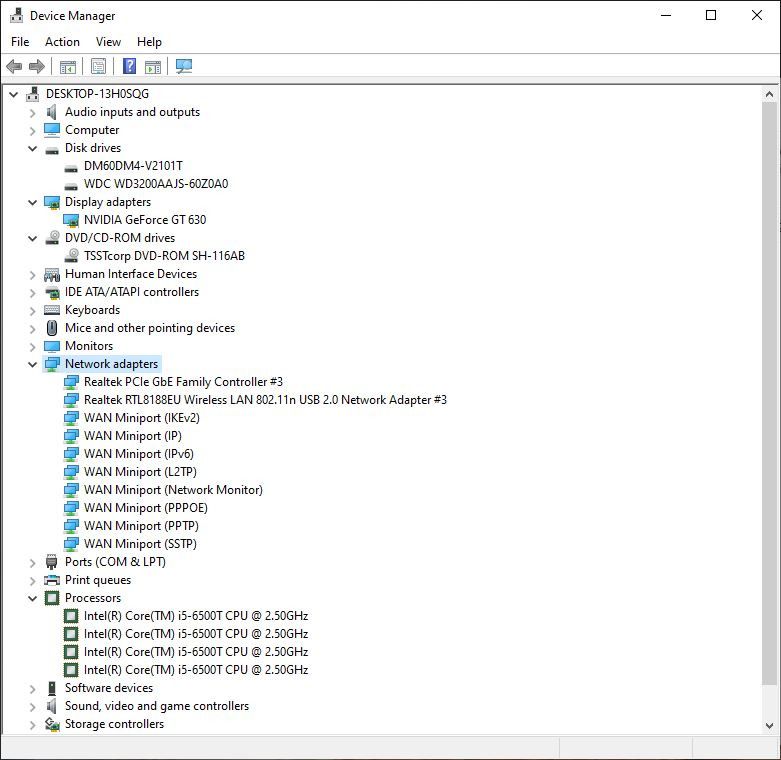Click the Show/Hide Action Pane icon
The height and width of the screenshot is (760, 781).
(x=153, y=66)
